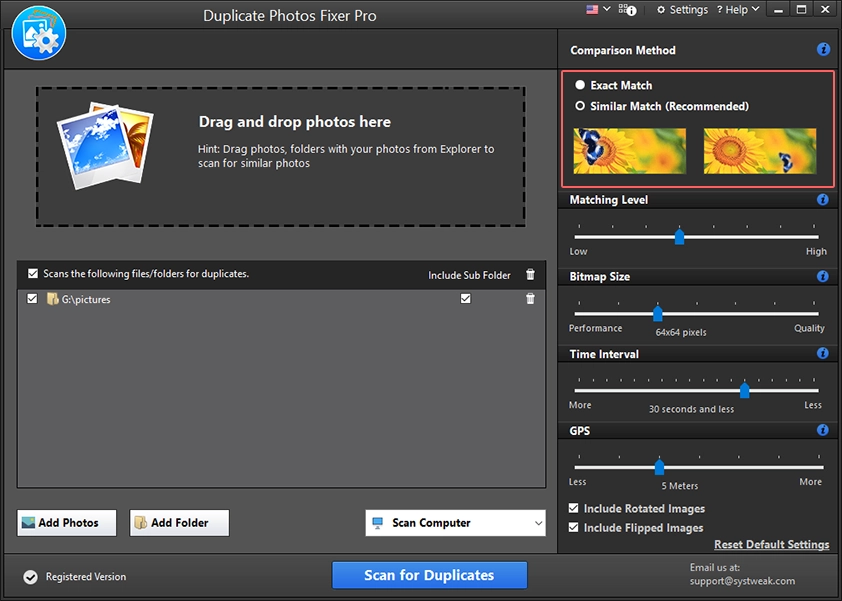Toggle Include Sub Folder for G:\pictures

[466, 299]
